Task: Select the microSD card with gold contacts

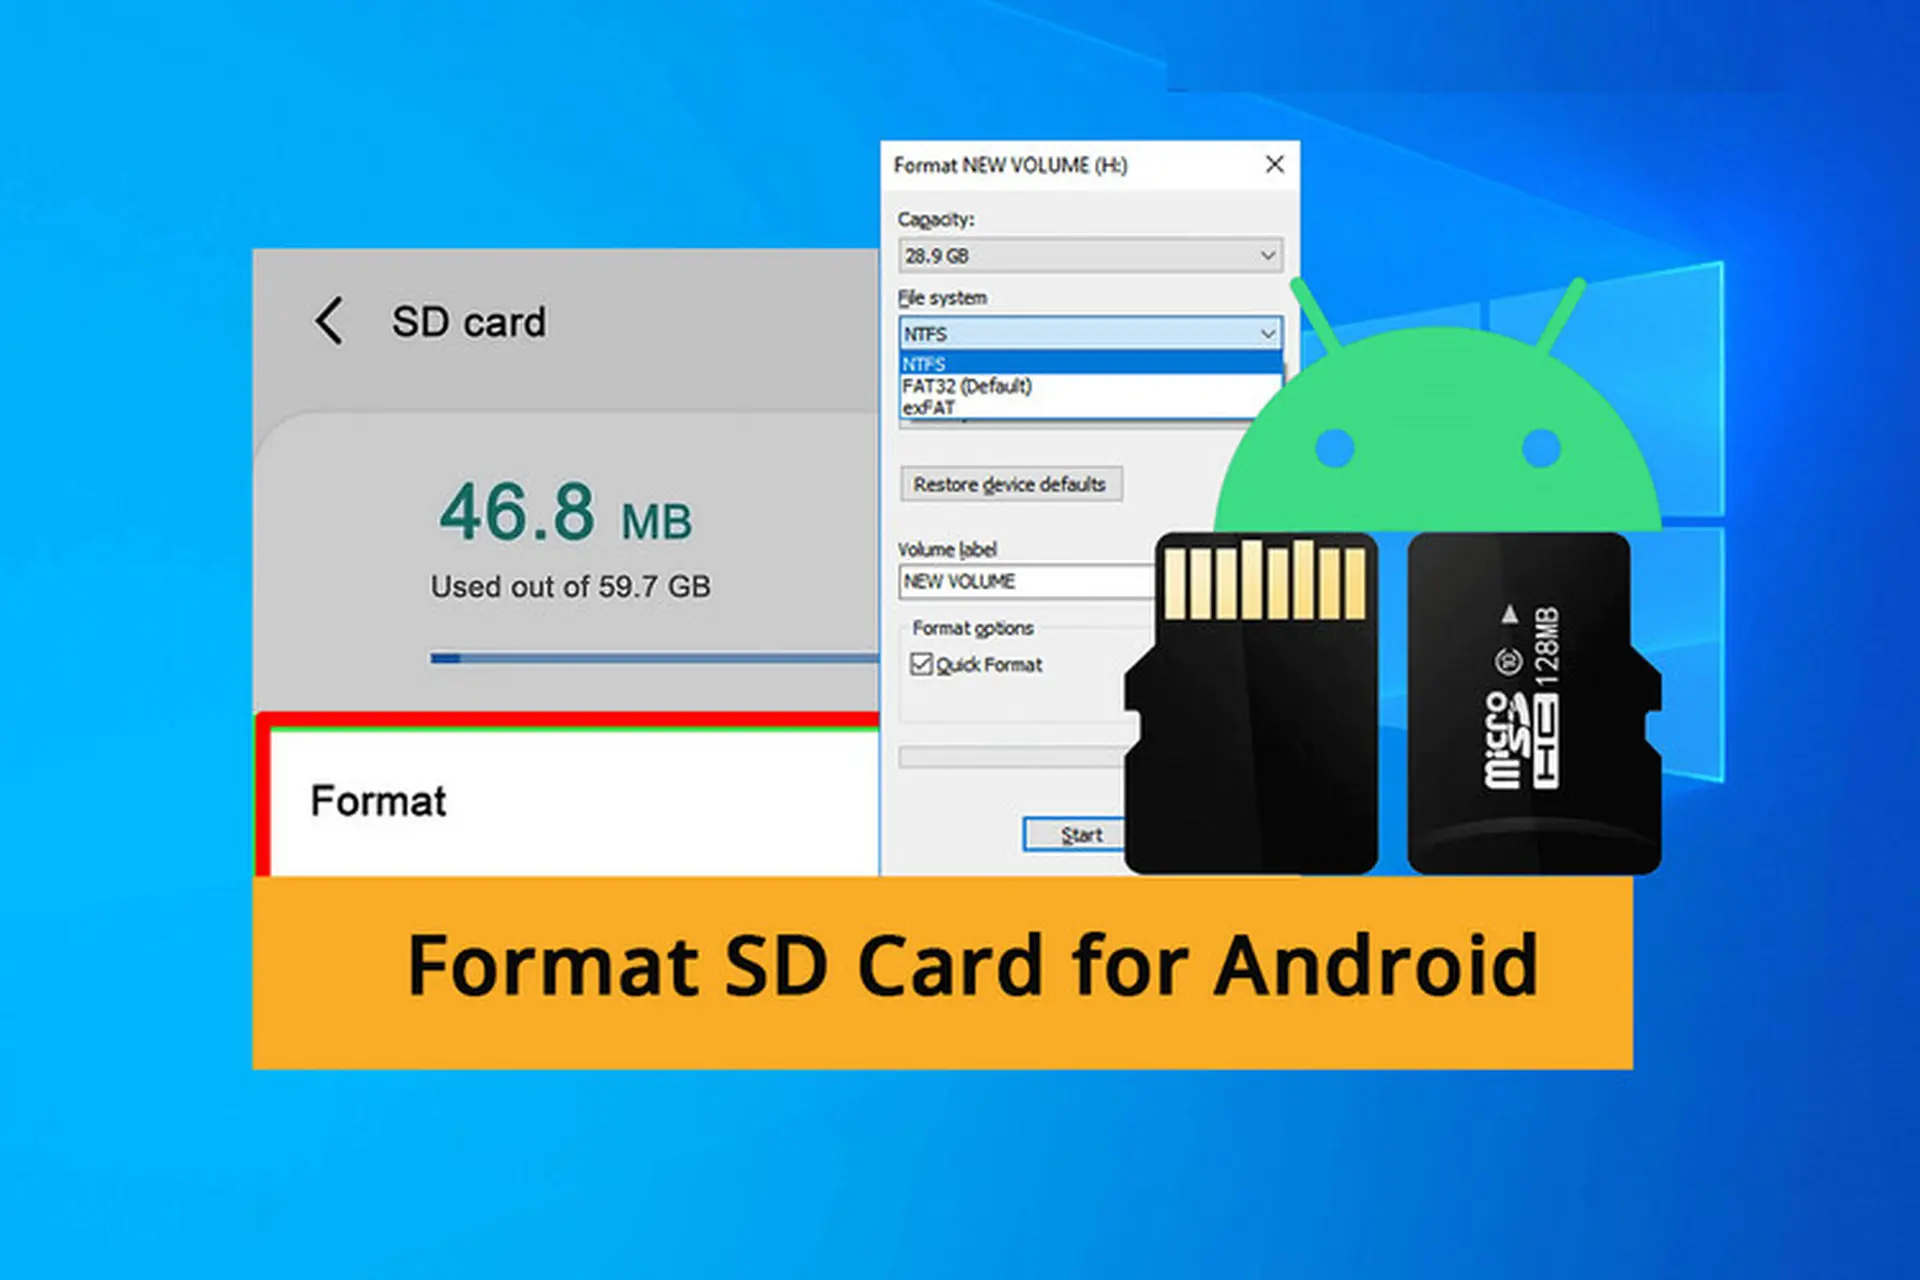Action: tap(1251, 703)
